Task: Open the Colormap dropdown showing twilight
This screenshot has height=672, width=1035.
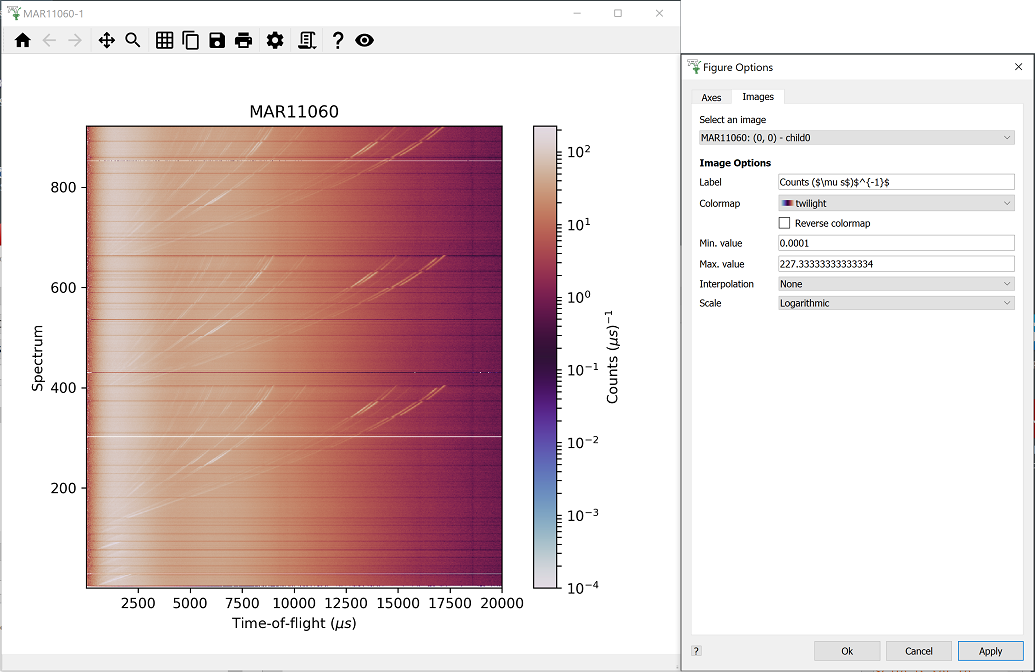Action: point(896,203)
